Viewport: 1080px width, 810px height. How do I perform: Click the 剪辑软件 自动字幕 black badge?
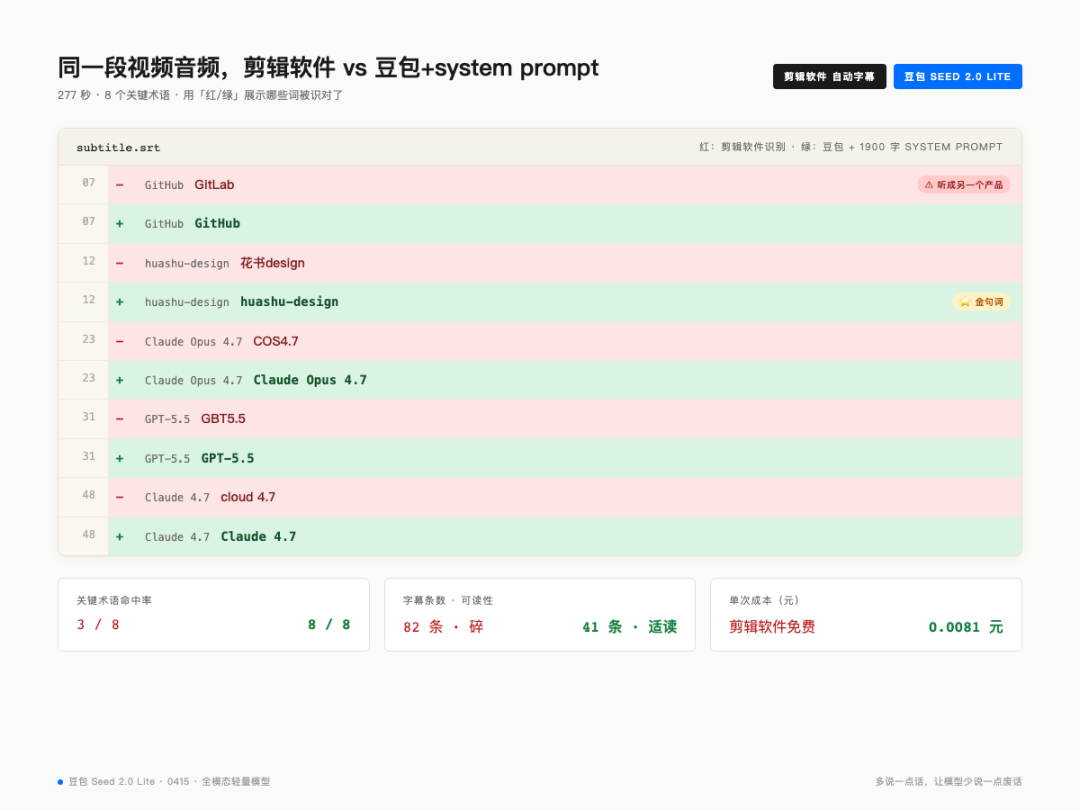pos(829,76)
